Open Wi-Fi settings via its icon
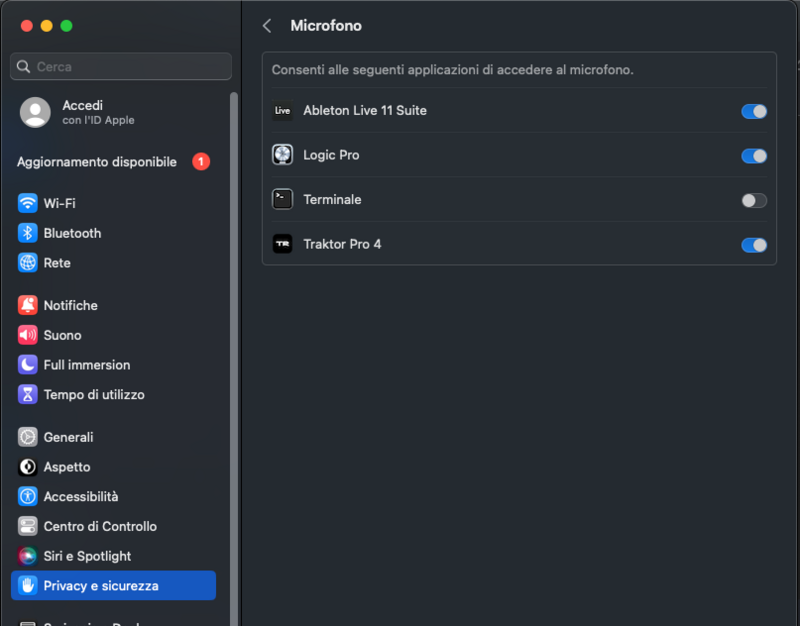The image size is (800, 626). pyautogui.click(x=27, y=203)
